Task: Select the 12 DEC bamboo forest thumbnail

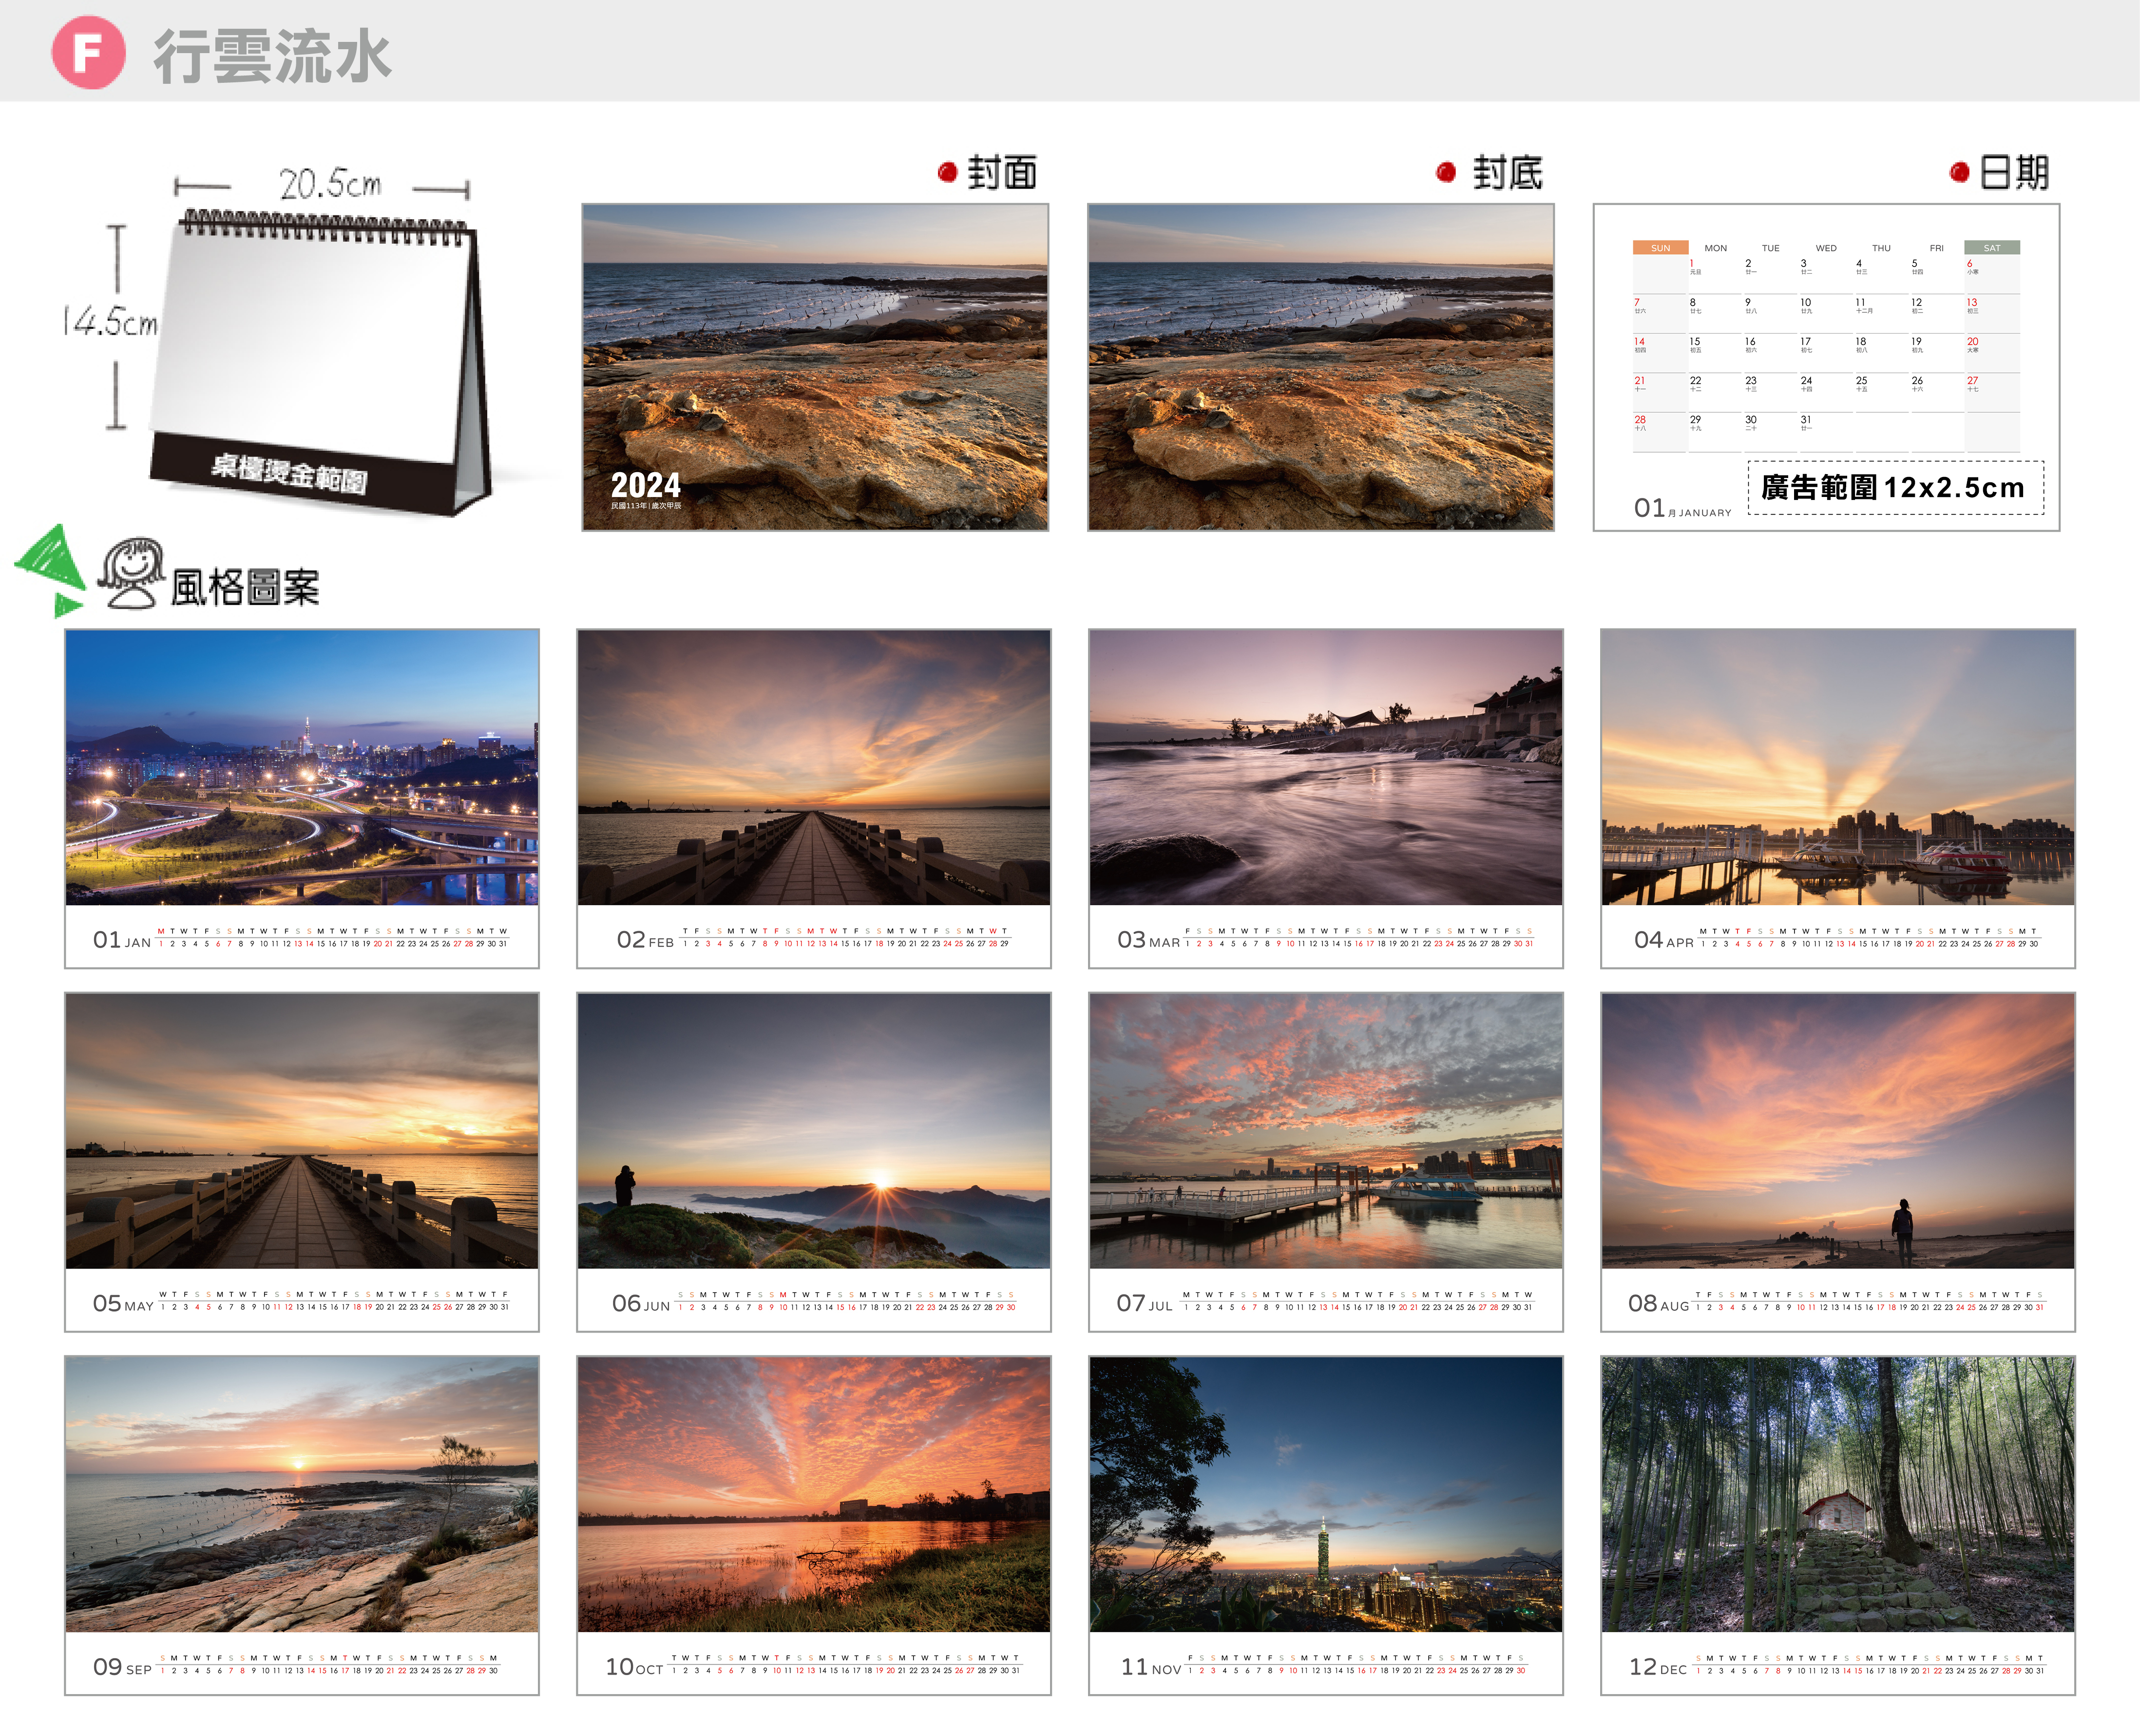Action: coord(1837,1494)
